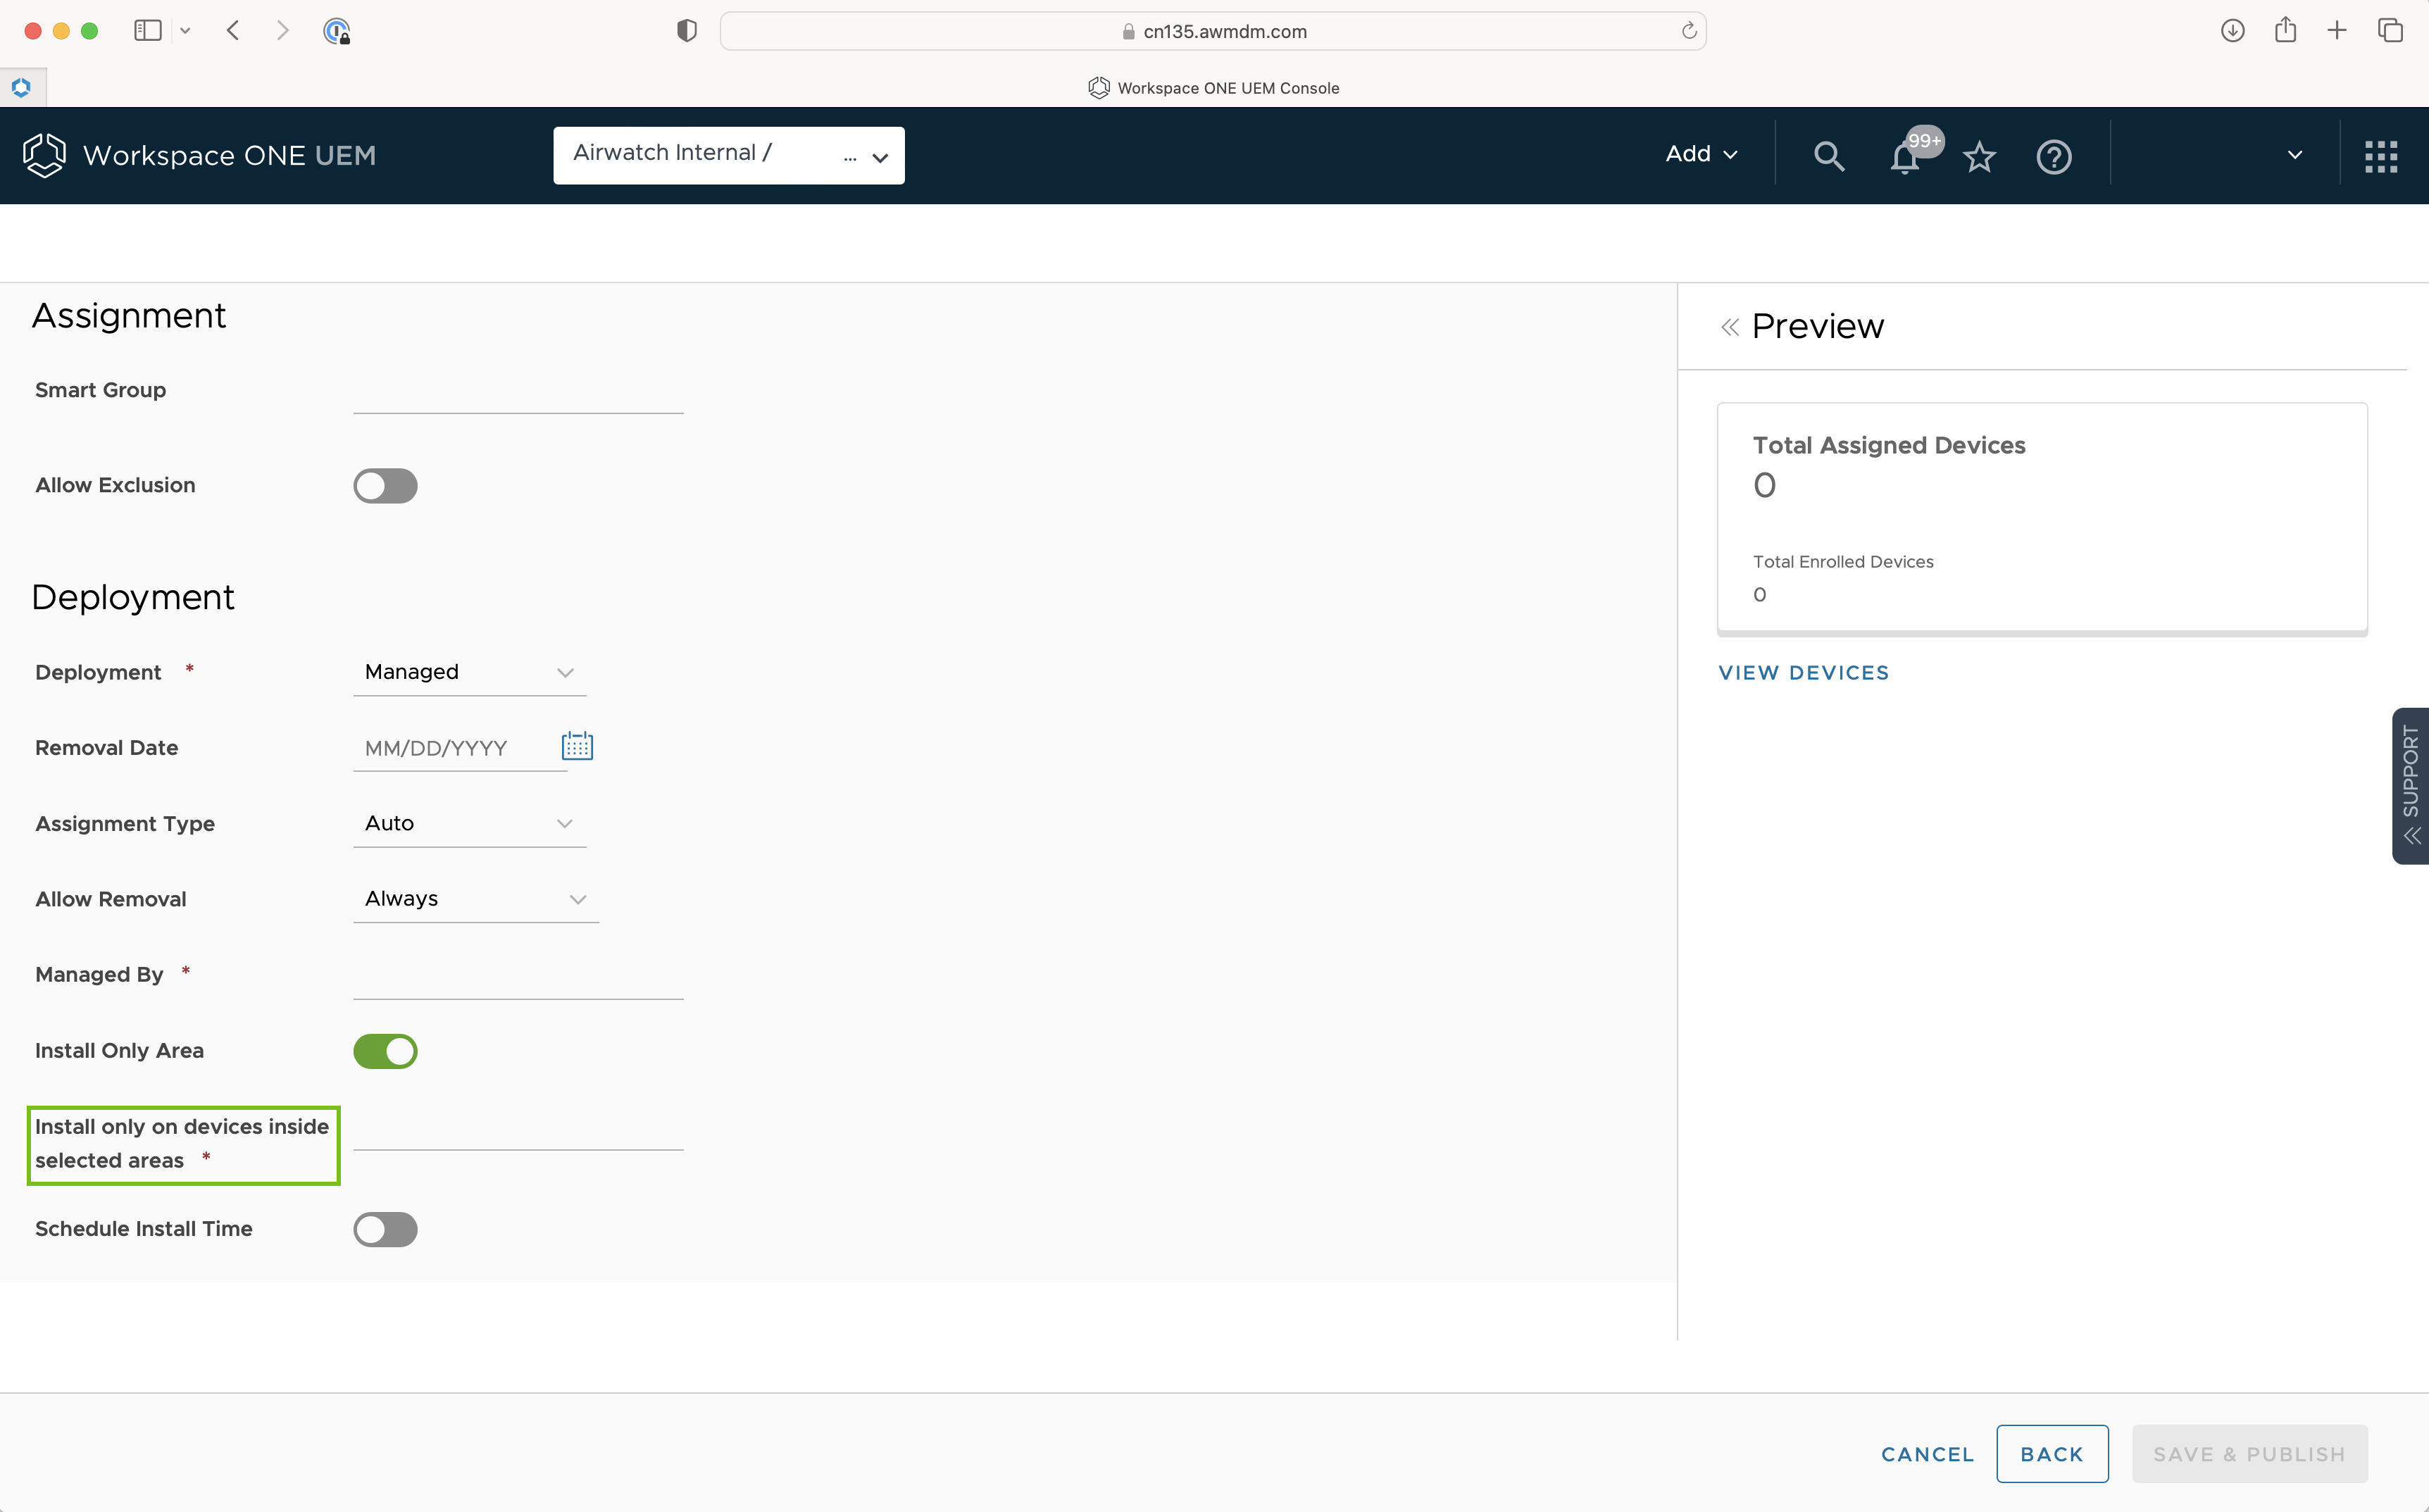Disable the Install Only Area toggle

(x=385, y=1051)
